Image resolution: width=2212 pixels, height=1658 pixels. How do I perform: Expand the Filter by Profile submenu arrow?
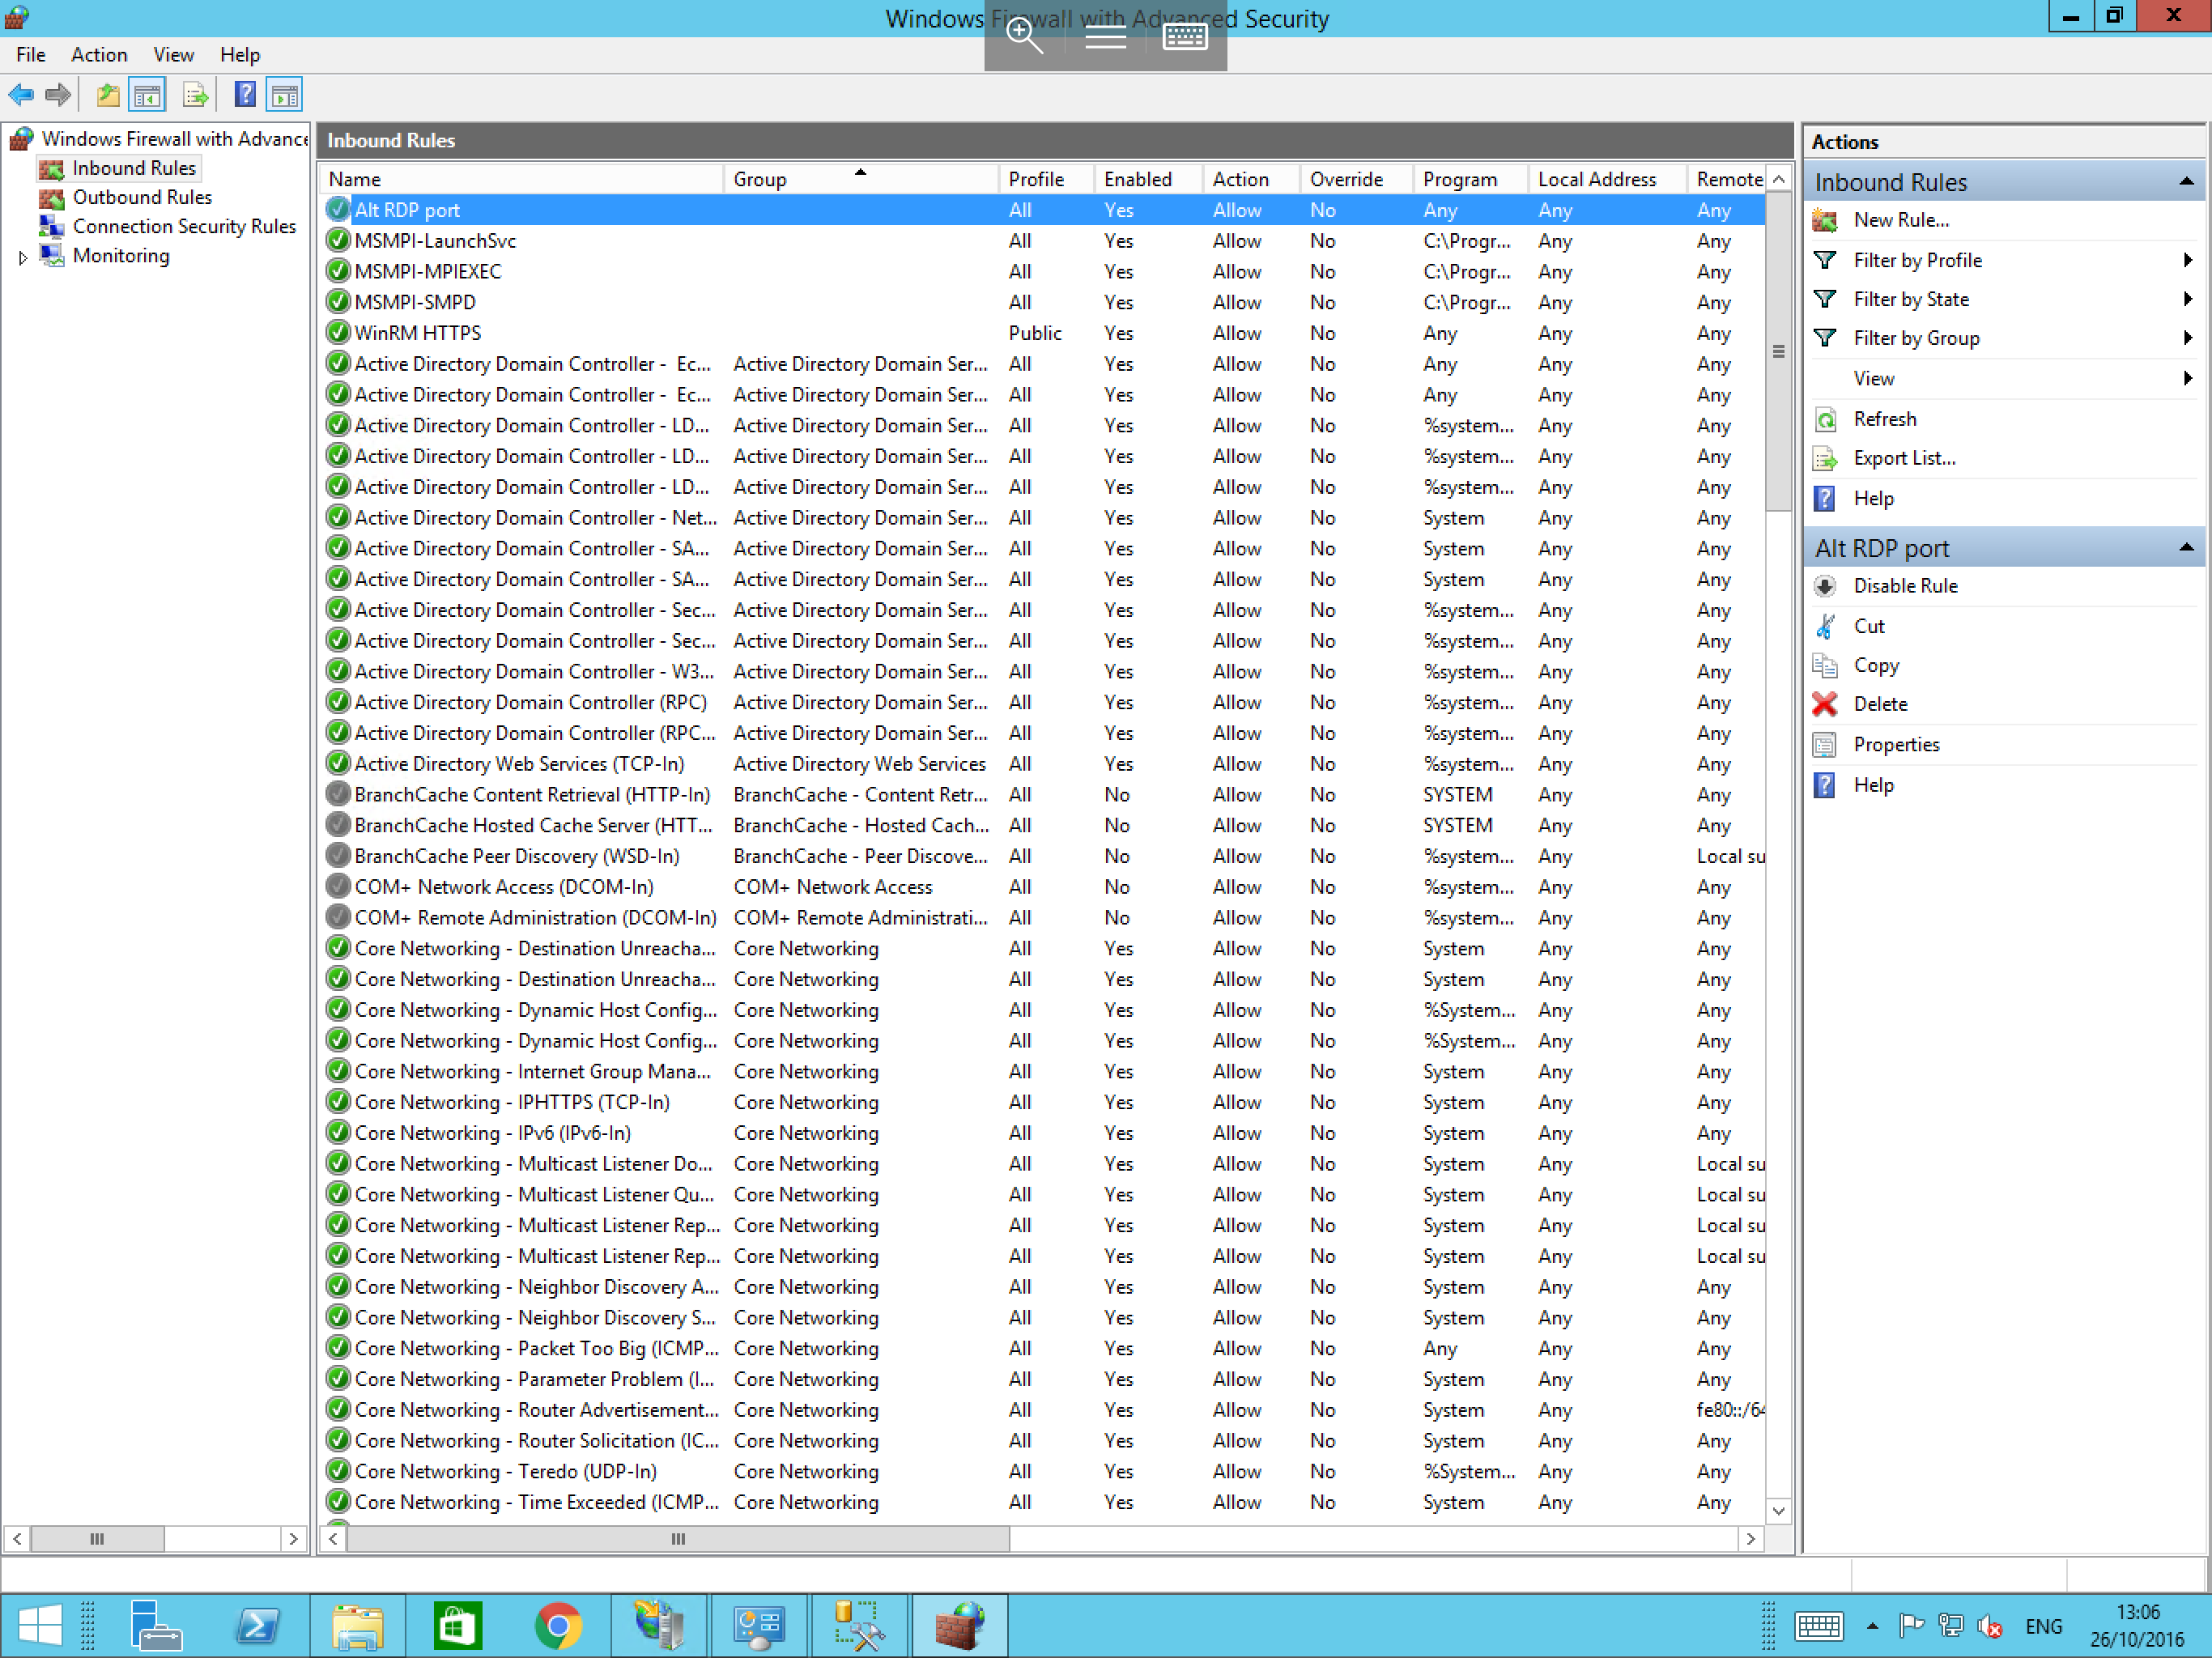pyautogui.click(x=2188, y=260)
